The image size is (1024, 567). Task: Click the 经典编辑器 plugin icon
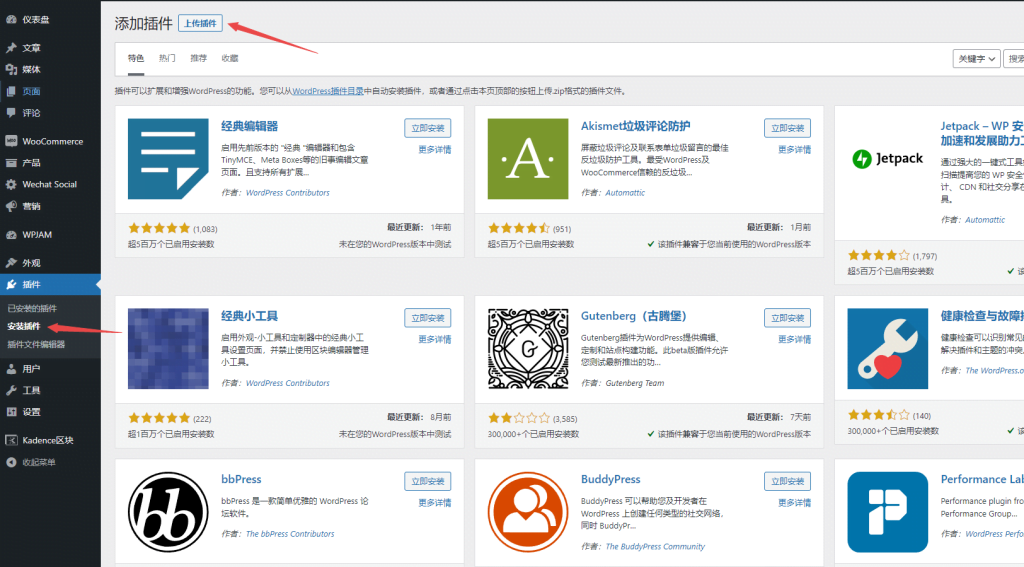[x=168, y=159]
